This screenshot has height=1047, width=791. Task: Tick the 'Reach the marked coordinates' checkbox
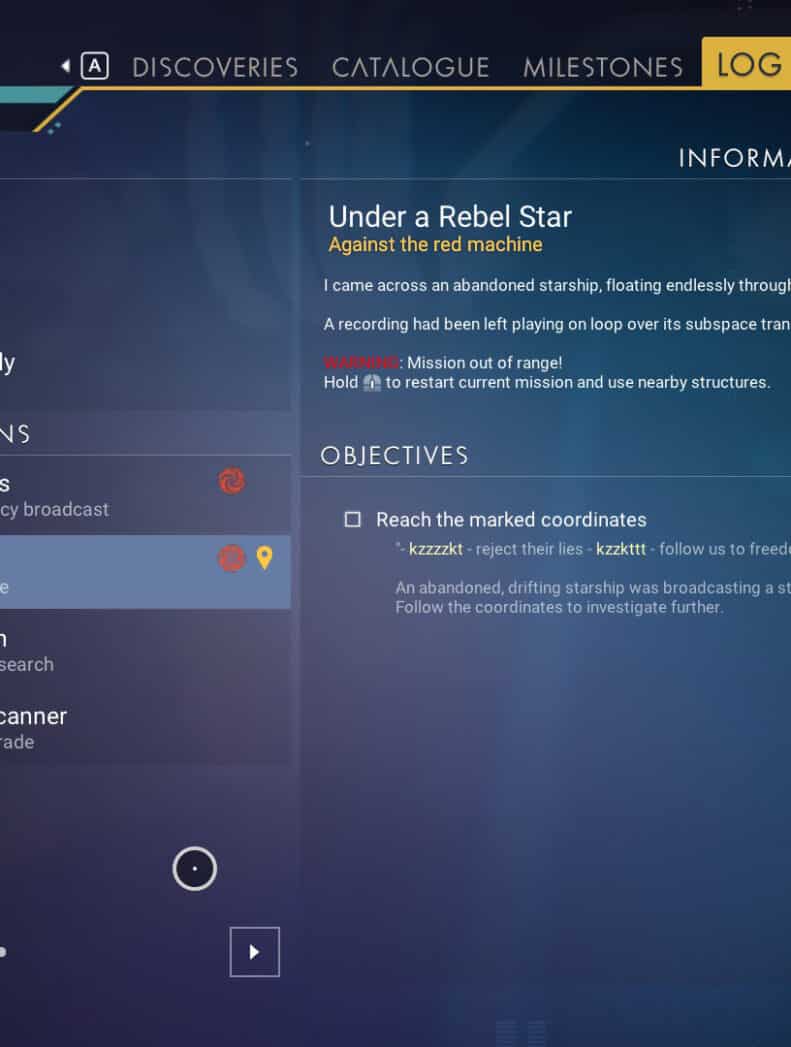(352, 520)
